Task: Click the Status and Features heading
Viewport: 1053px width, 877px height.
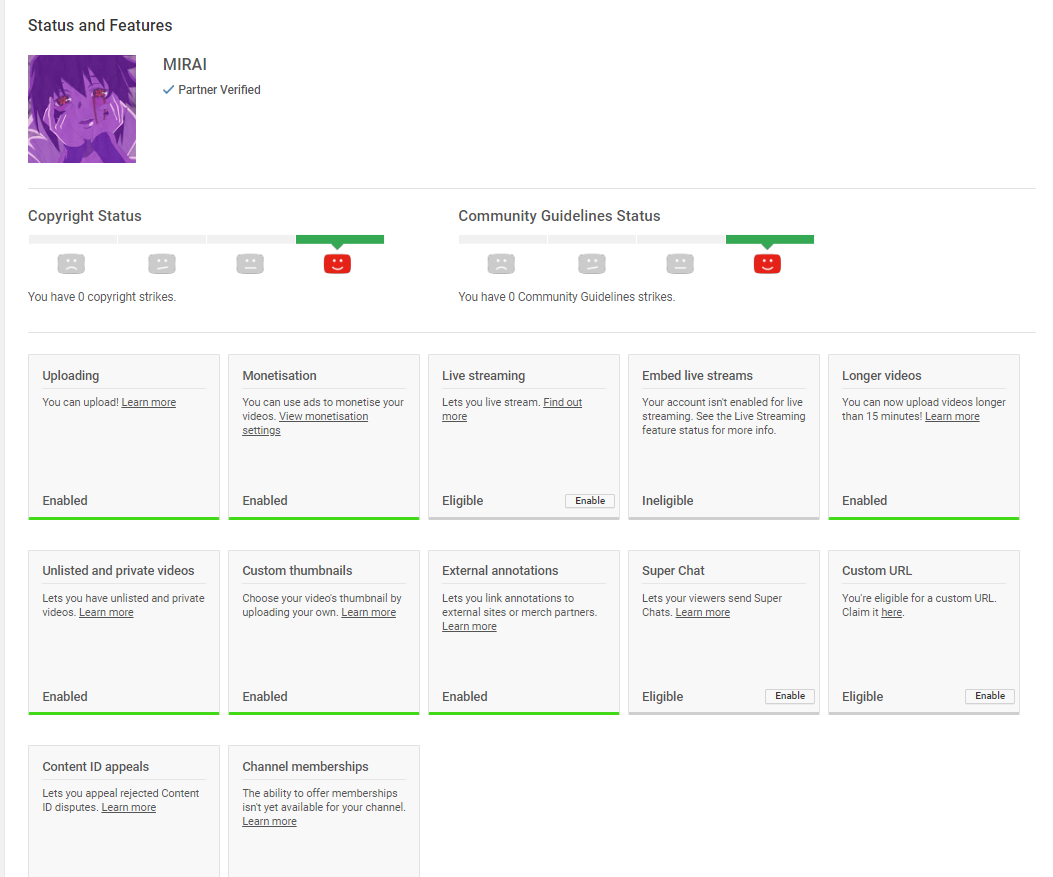Action: click(100, 26)
